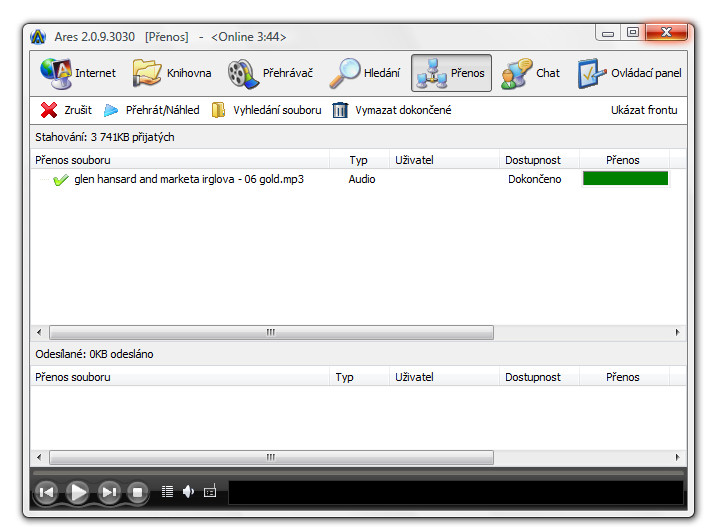Click uploads list right scroll arrow

pos(677,457)
